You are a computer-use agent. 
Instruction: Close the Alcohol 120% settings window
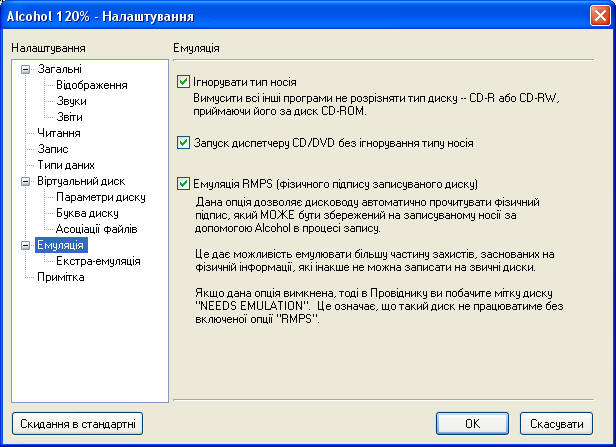pos(598,16)
